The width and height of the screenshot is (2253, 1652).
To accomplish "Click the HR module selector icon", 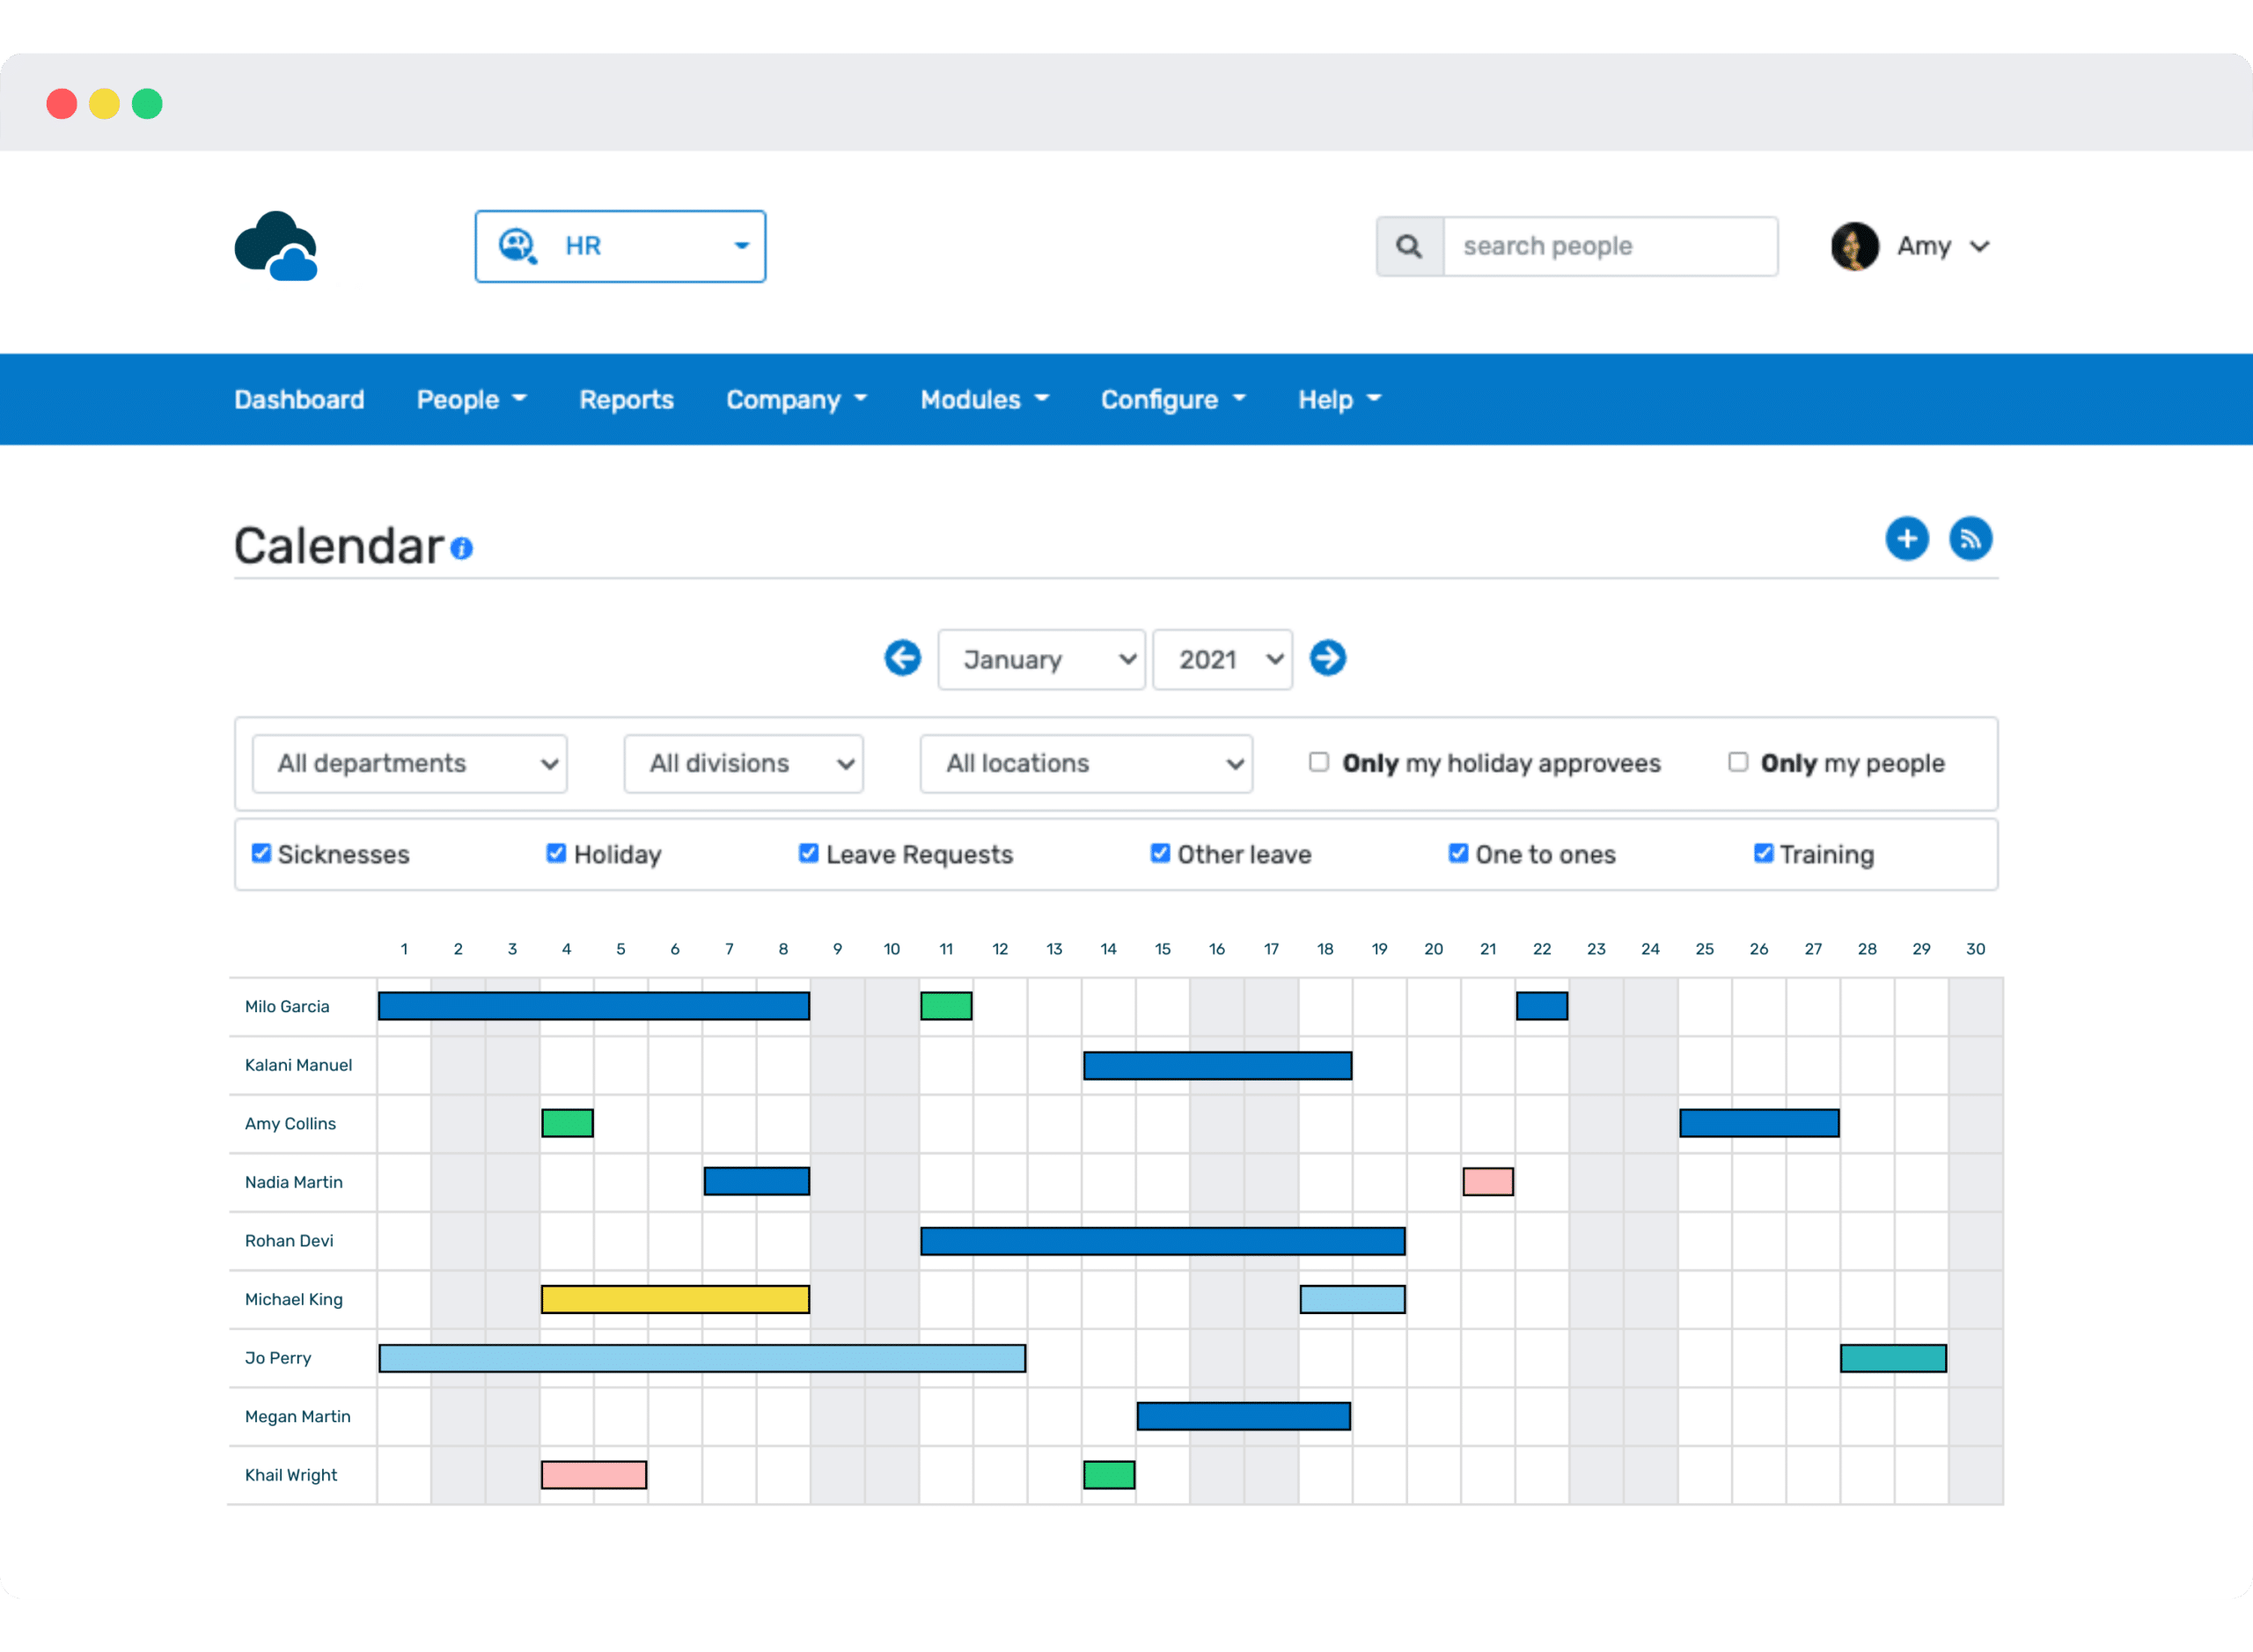I will coord(519,243).
